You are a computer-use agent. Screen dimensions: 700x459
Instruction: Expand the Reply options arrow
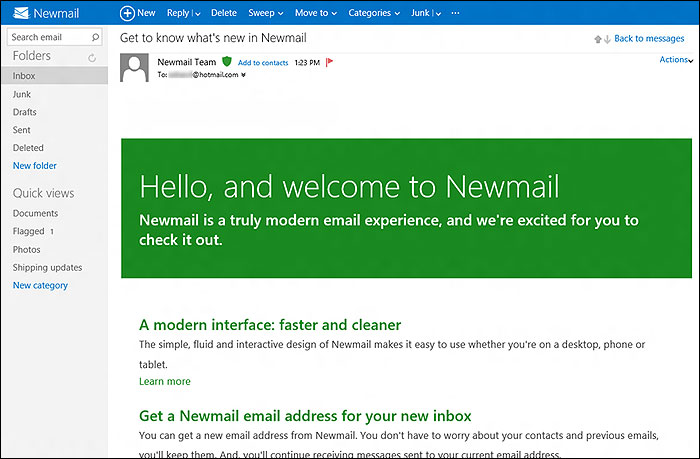(198, 14)
